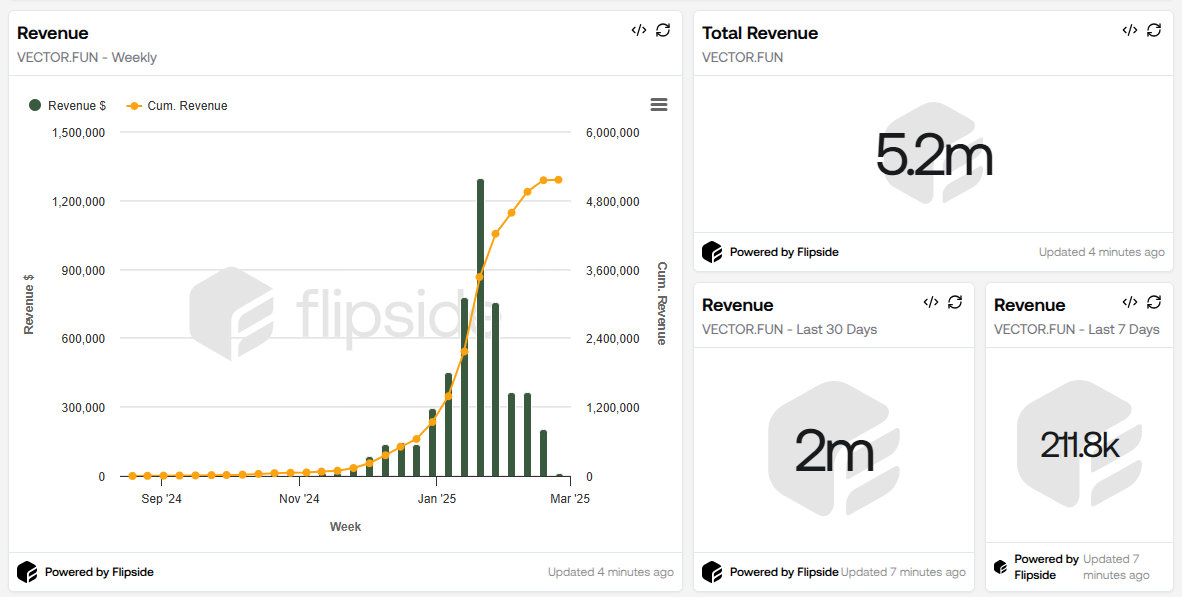The image size is (1182, 597).
Task: Open the code view for Last 7 Days Revenue
Action: point(1130,302)
